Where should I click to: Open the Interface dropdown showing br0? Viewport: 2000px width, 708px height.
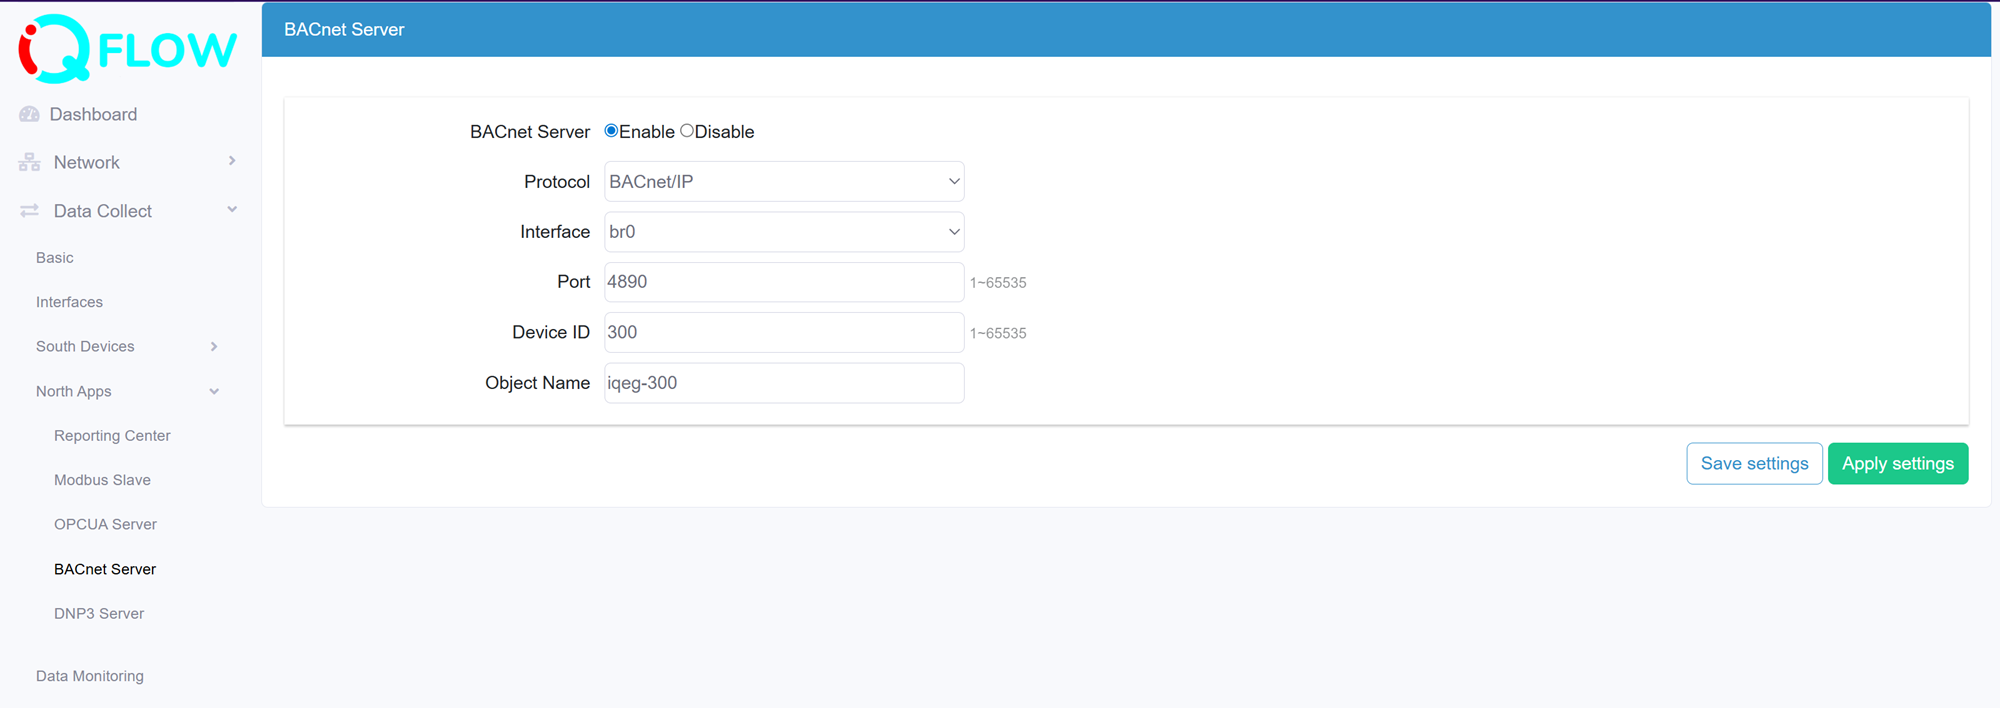click(x=784, y=232)
